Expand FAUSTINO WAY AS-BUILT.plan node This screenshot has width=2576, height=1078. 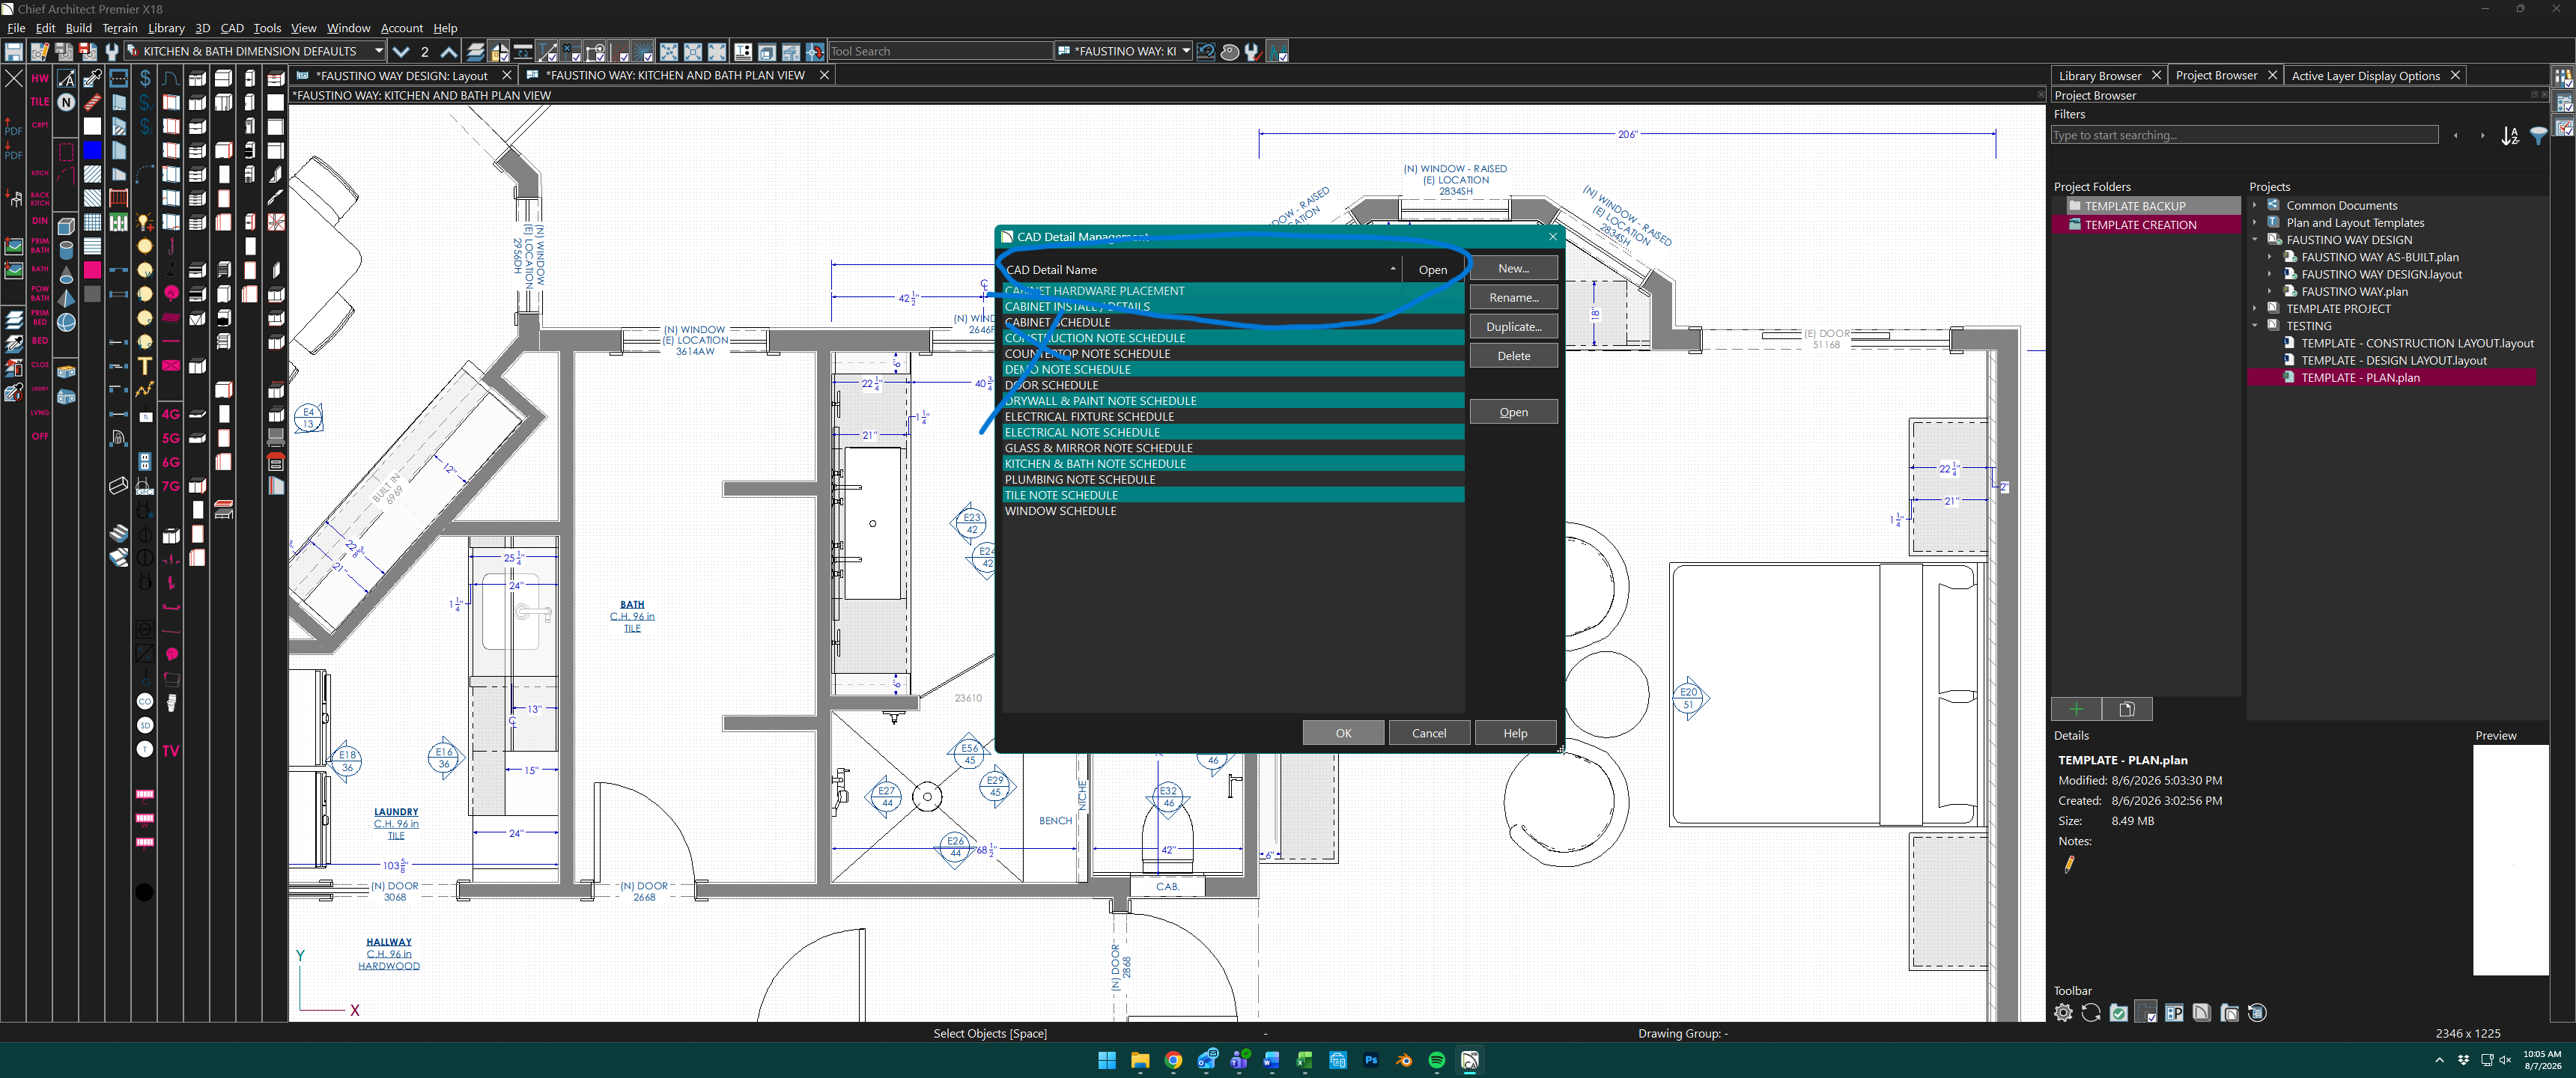pos(2270,257)
